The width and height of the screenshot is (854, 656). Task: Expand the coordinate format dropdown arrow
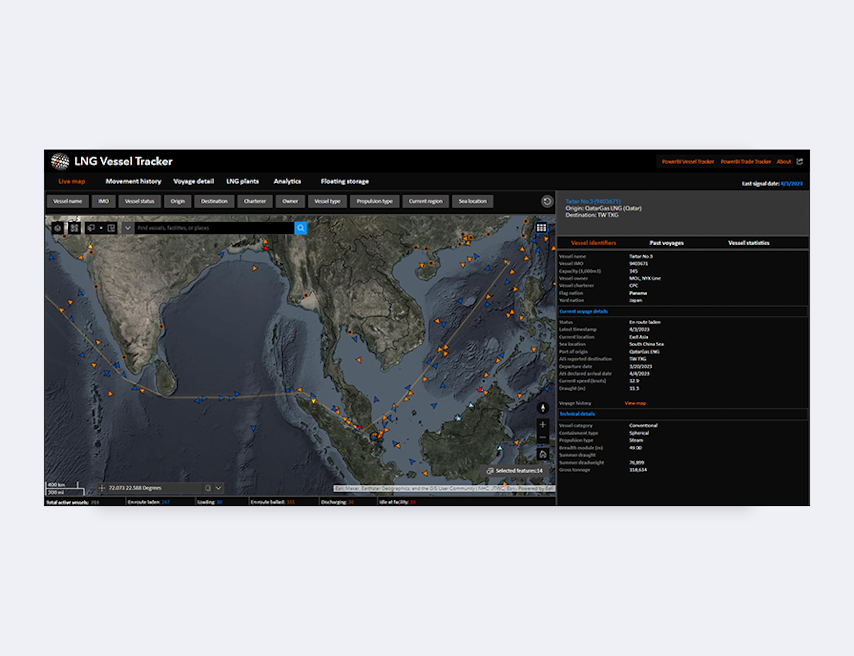pos(218,488)
